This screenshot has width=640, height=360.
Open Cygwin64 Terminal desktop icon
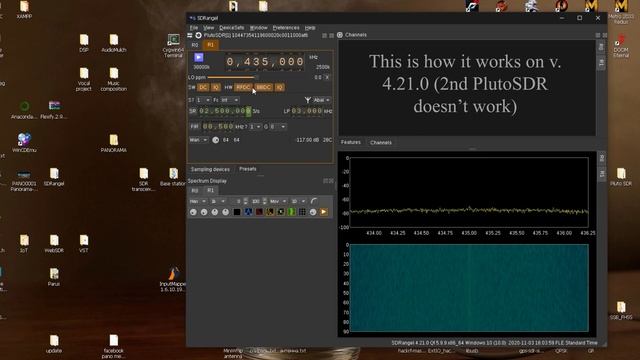pos(173,45)
